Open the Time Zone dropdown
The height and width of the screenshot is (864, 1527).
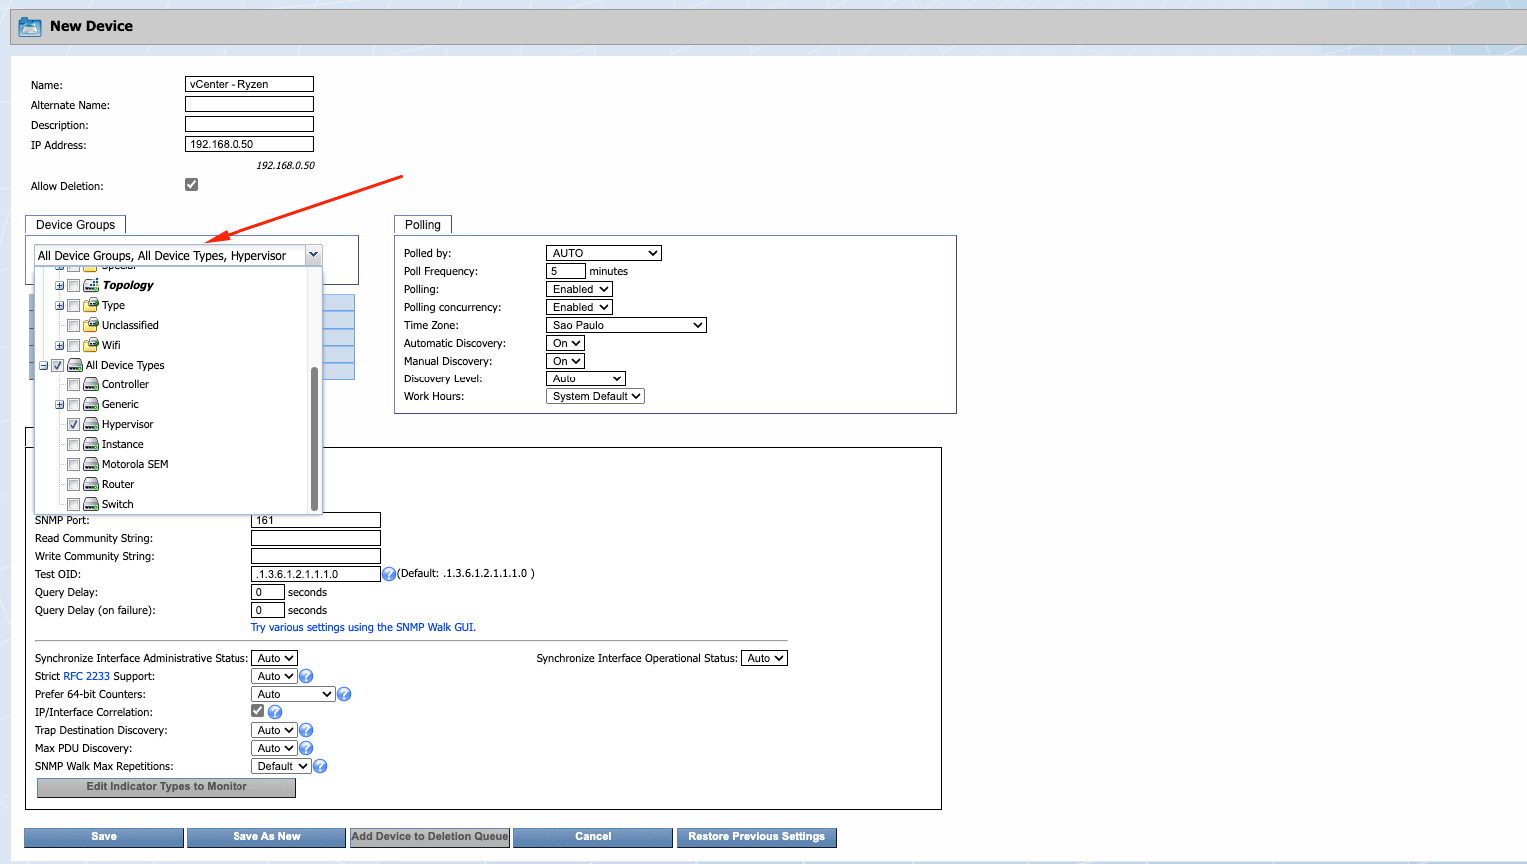coord(626,326)
